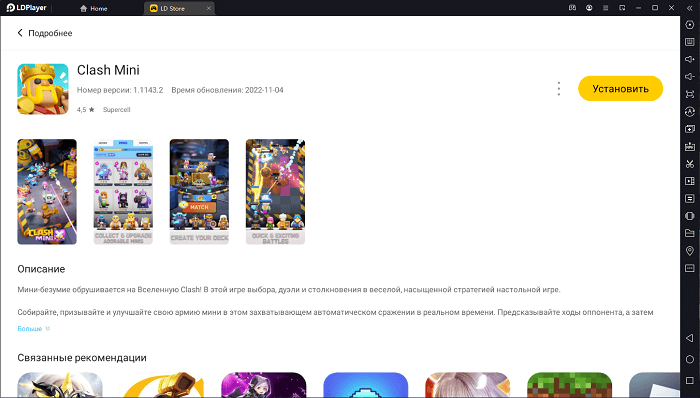
Task: Maximize the LDPlayer window
Action: [655, 8]
